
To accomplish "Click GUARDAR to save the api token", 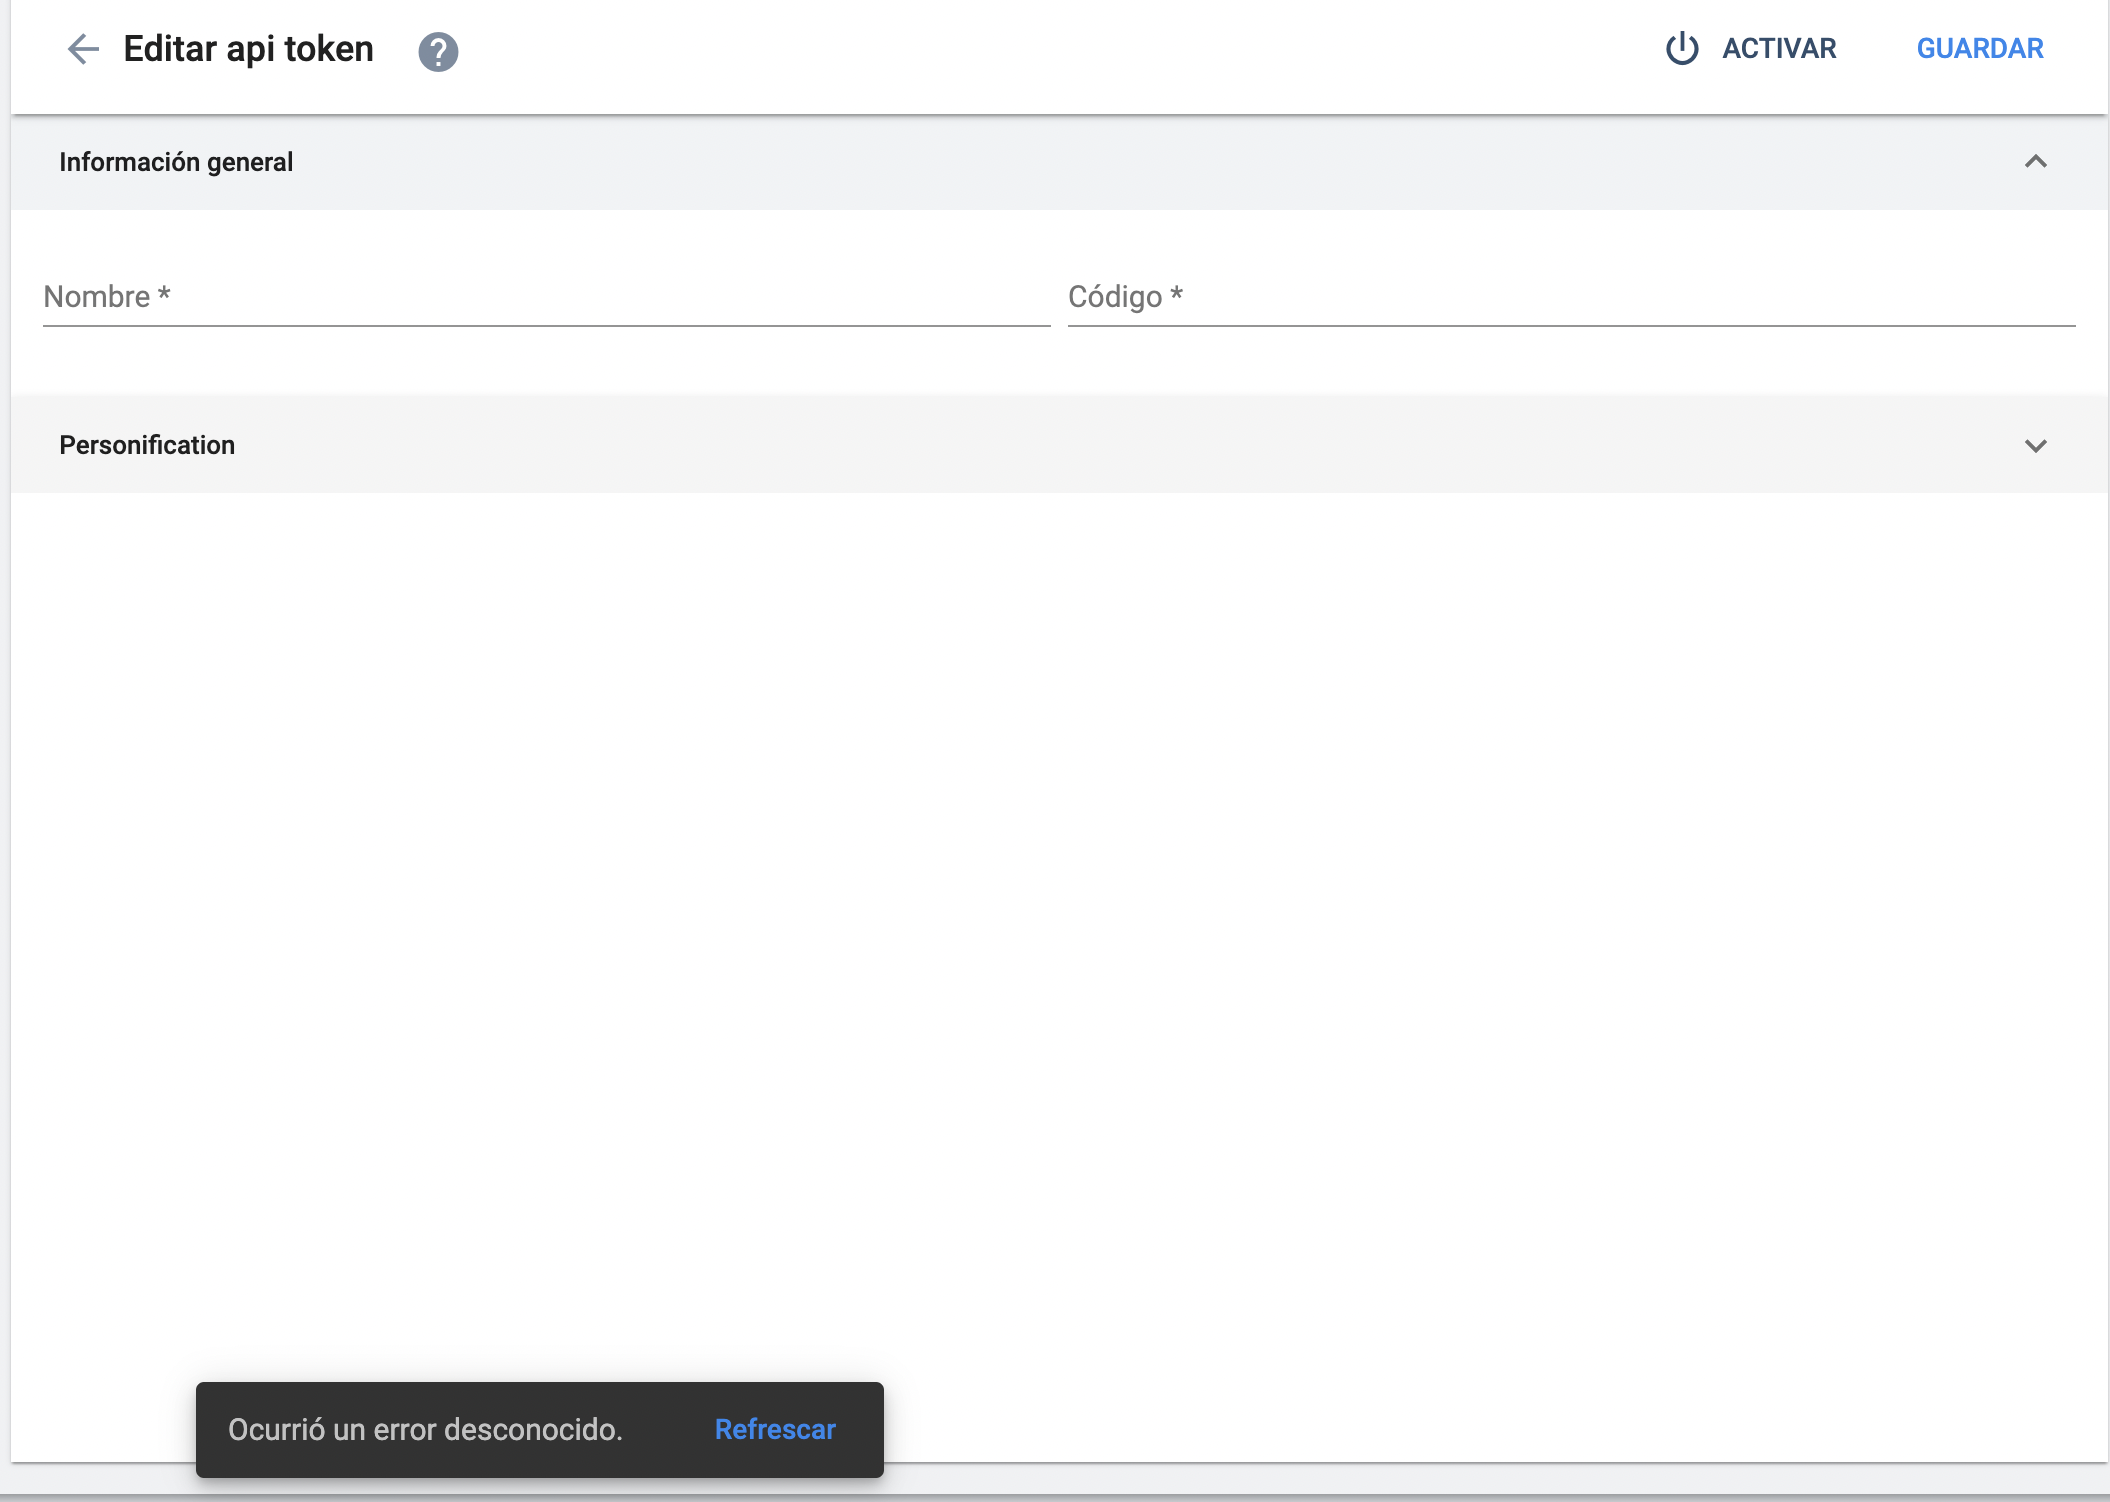I will 1979,48.
